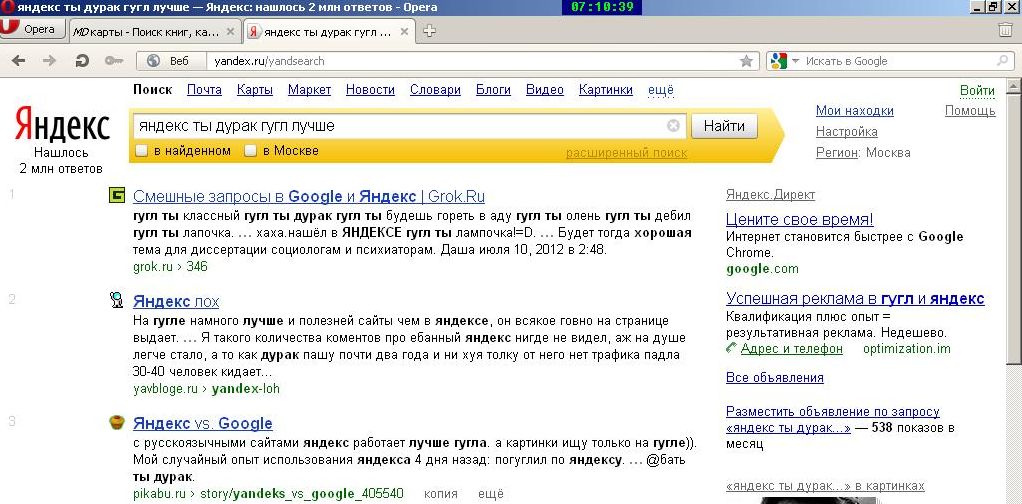This screenshot has height=504, width=1022.
Task: Open the "Яндекс лох" search result
Action: [x=176, y=301]
